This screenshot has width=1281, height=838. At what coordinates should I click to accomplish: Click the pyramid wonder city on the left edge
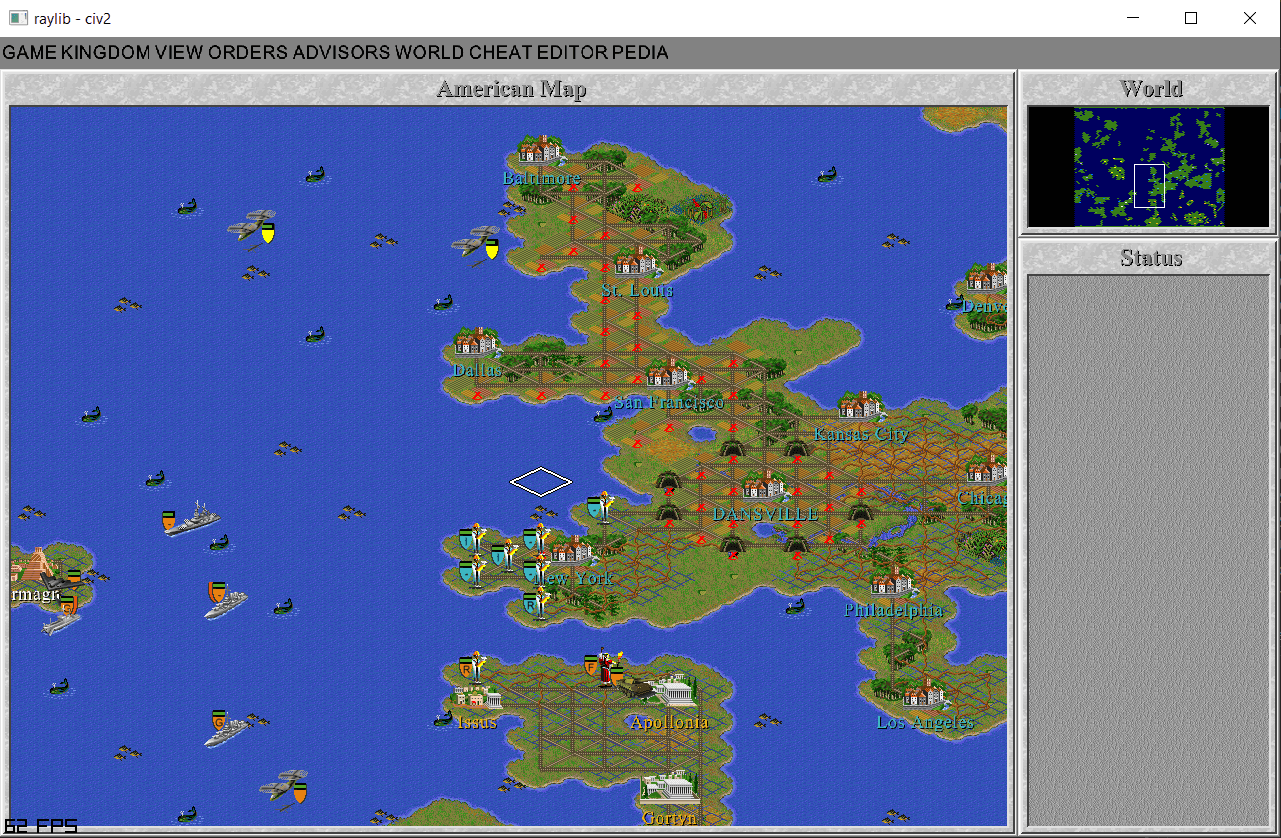click(x=36, y=565)
